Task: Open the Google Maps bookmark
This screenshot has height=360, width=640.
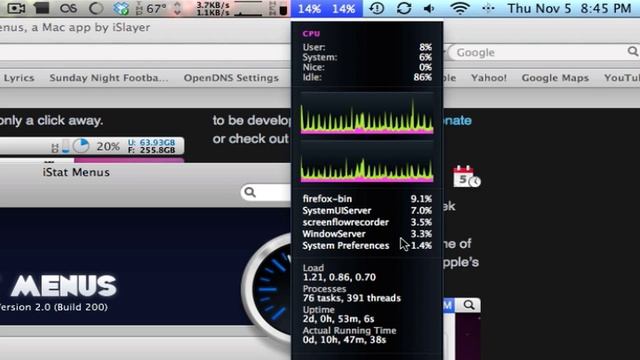Action: click(555, 78)
